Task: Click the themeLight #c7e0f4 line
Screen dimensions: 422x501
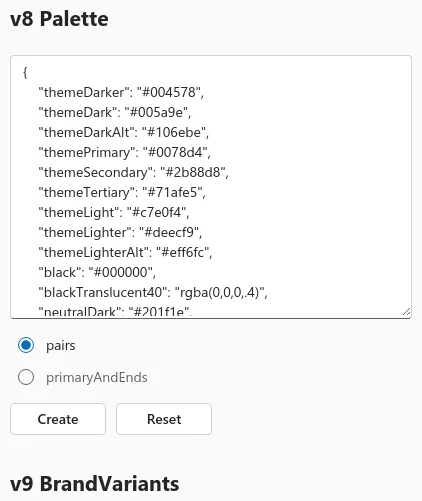Action: [x=114, y=212]
